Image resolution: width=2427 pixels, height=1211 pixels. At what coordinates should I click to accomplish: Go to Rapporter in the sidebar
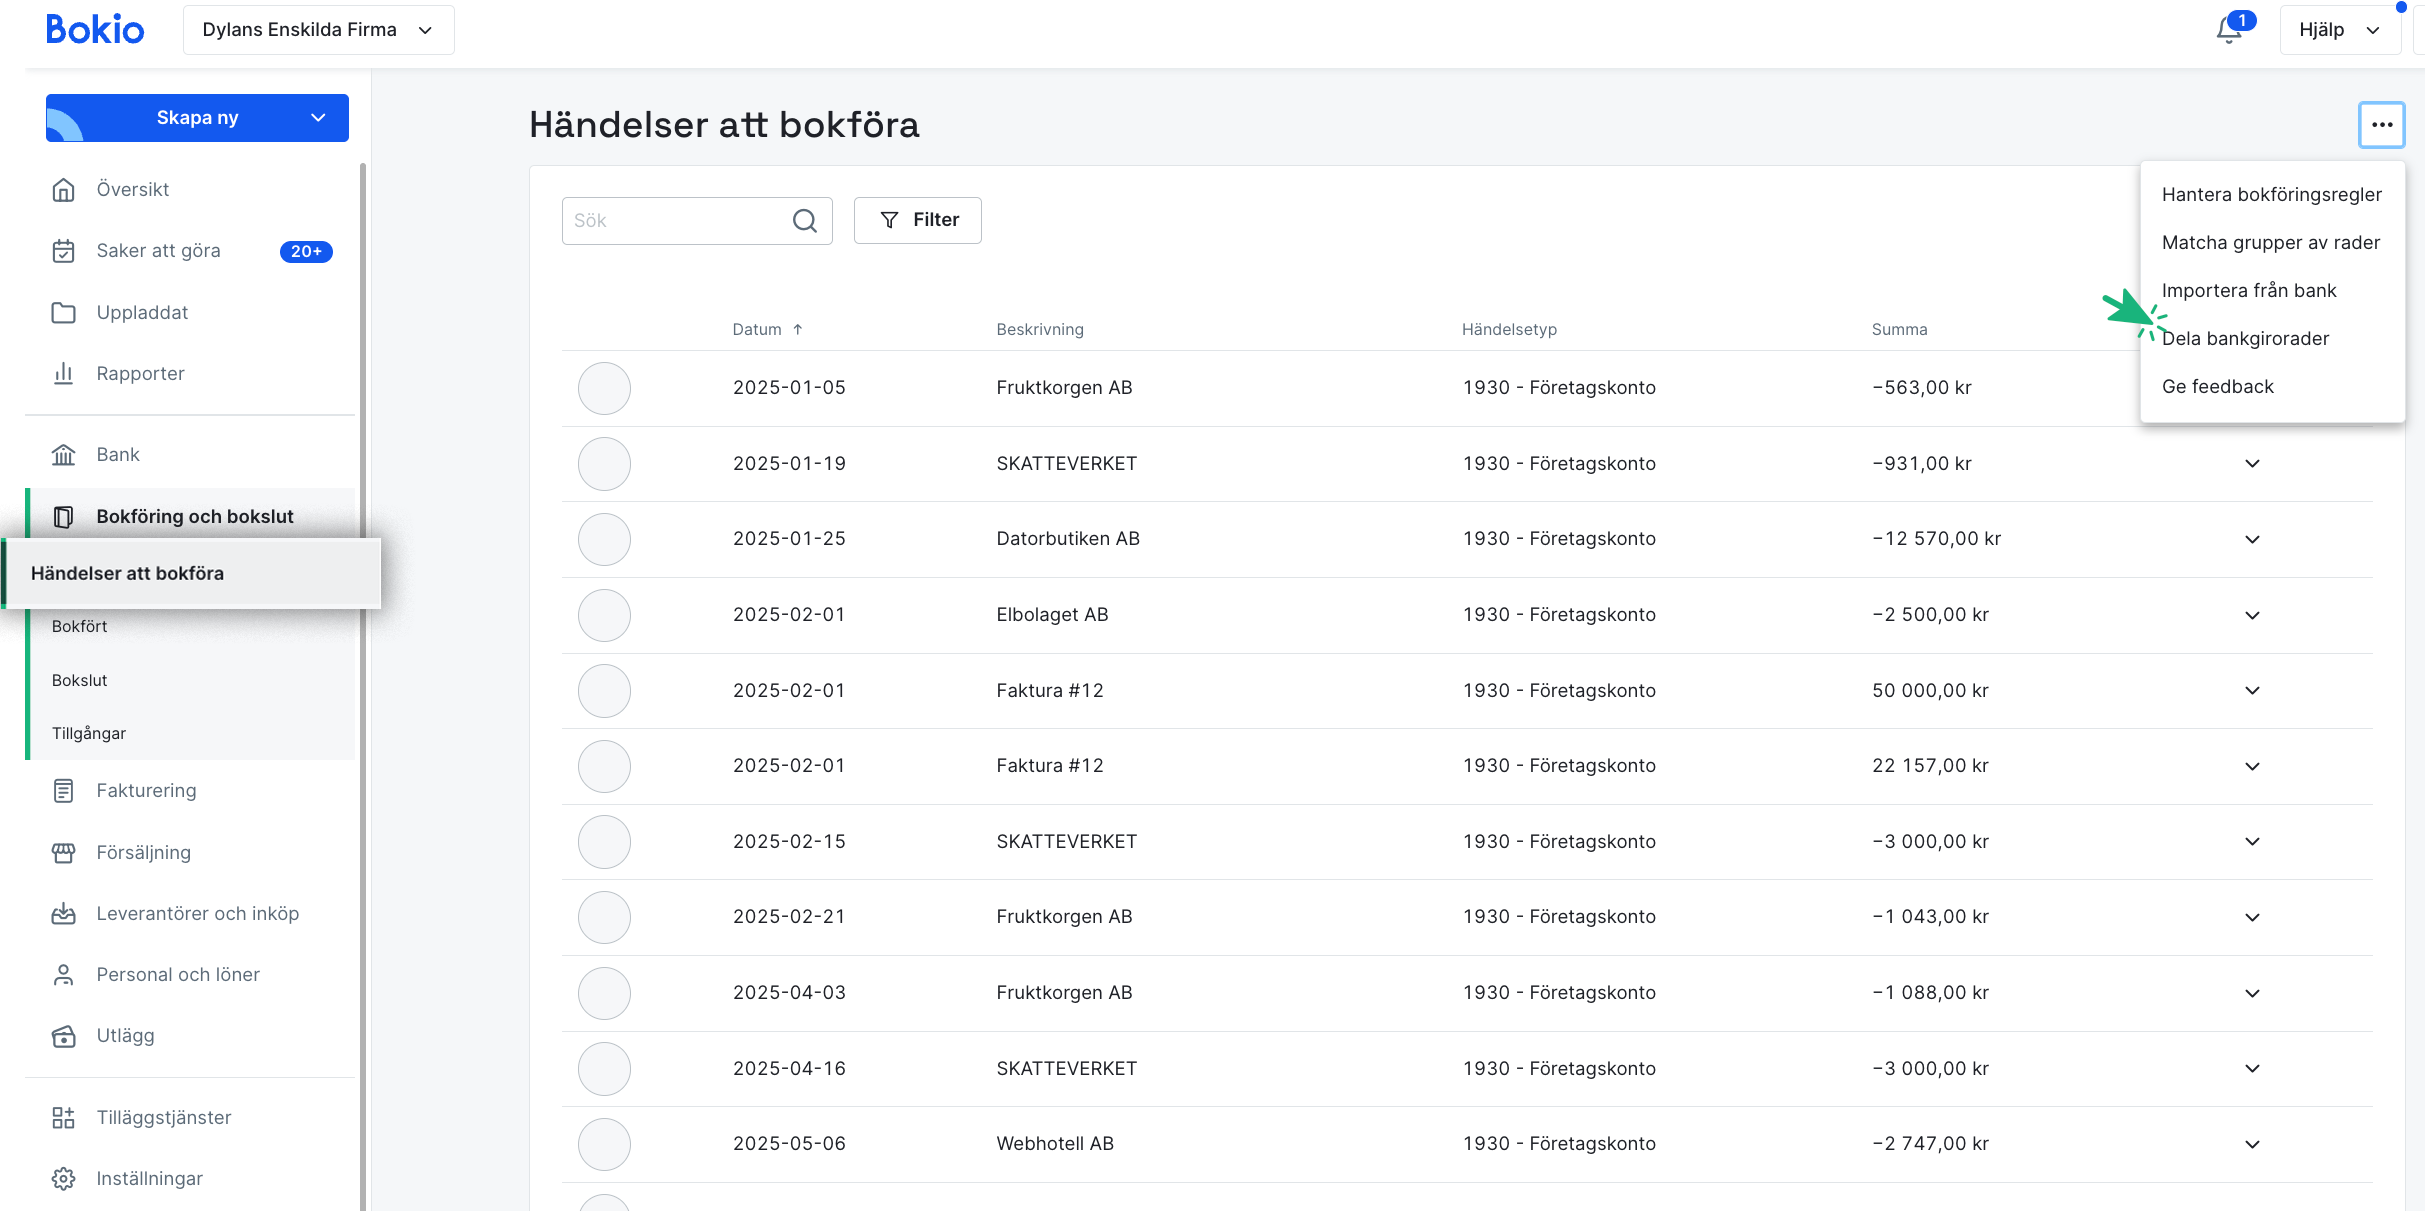pyautogui.click(x=140, y=374)
